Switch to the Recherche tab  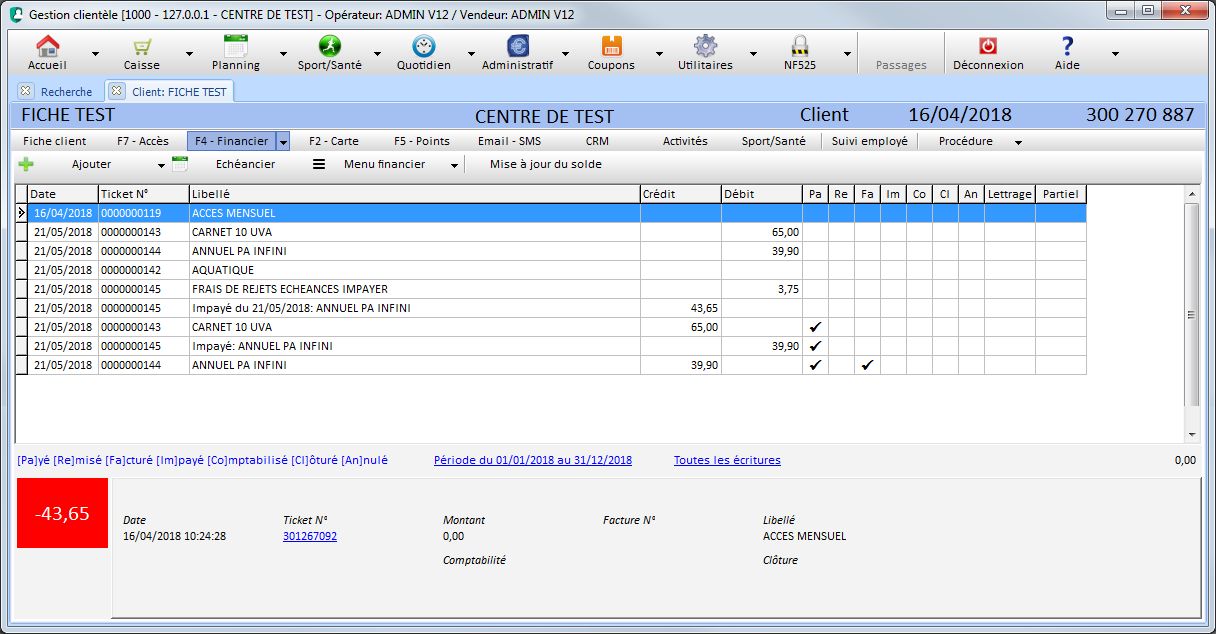click(x=66, y=92)
